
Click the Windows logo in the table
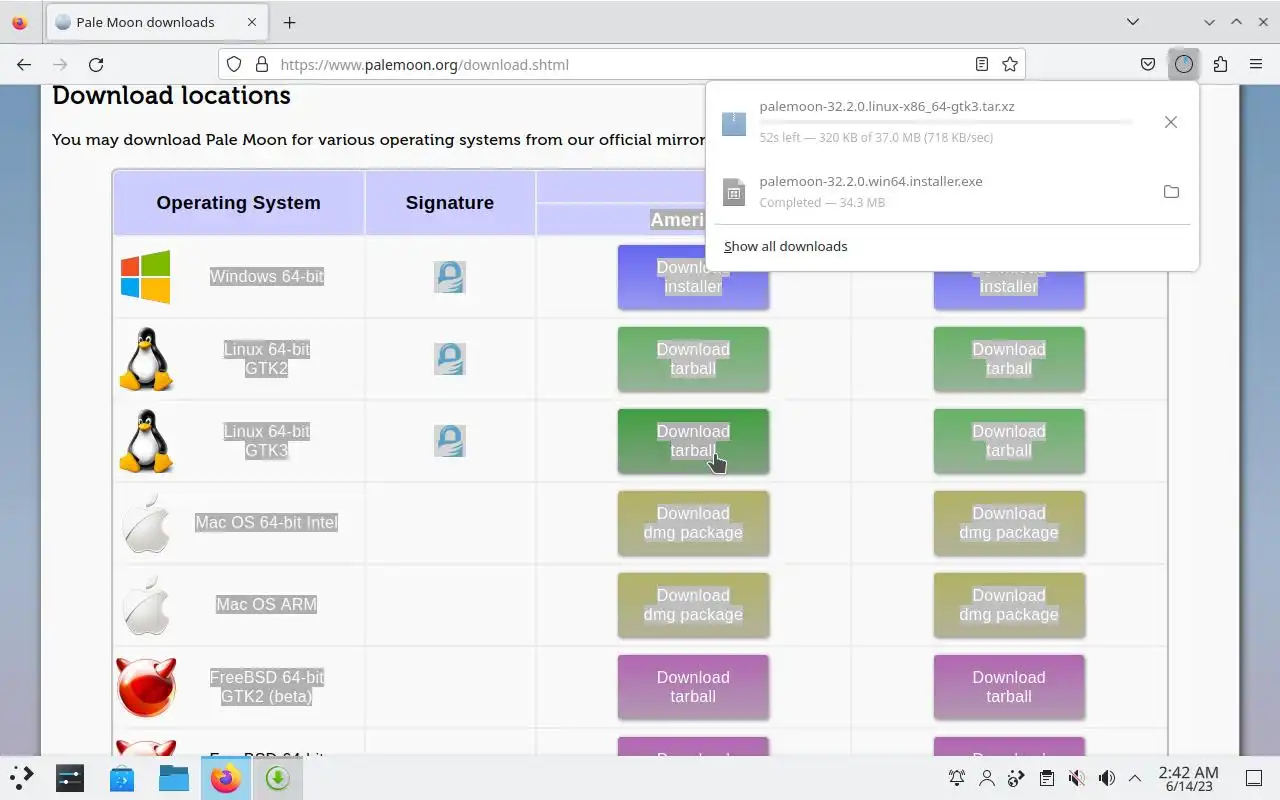(145, 277)
